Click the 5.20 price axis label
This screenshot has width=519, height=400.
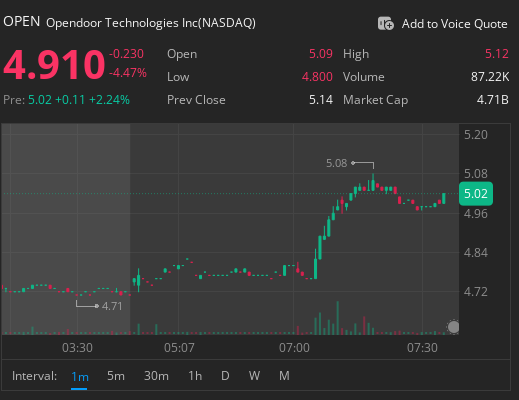coord(476,135)
